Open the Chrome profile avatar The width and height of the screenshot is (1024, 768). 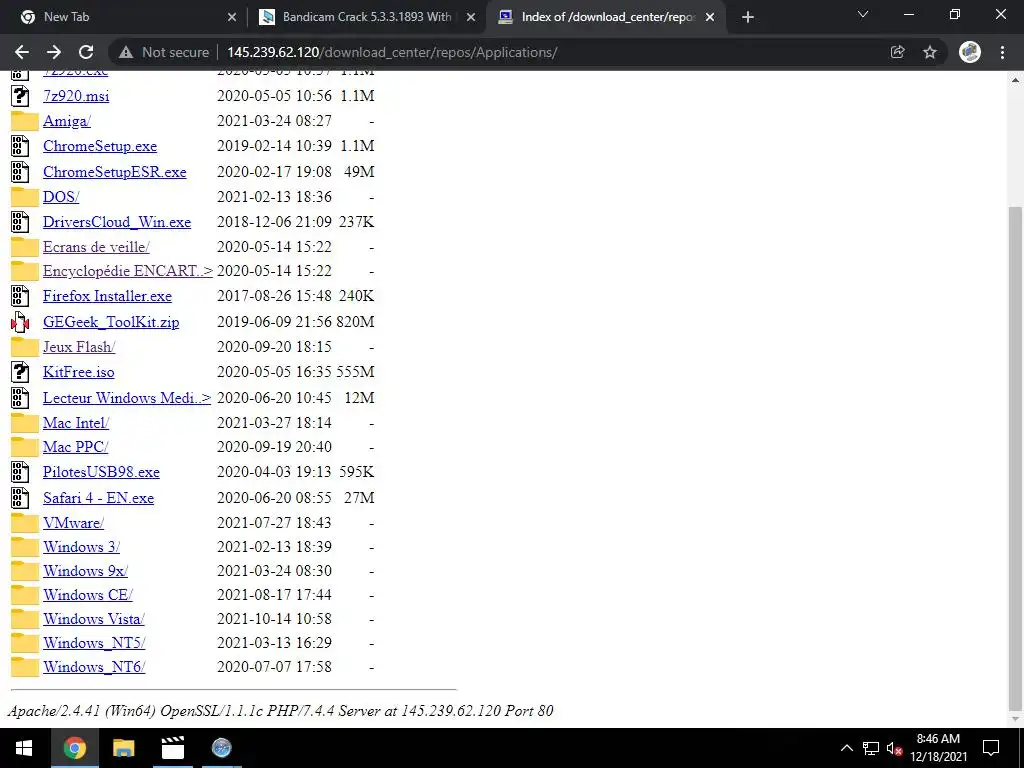pyautogui.click(x=970, y=52)
